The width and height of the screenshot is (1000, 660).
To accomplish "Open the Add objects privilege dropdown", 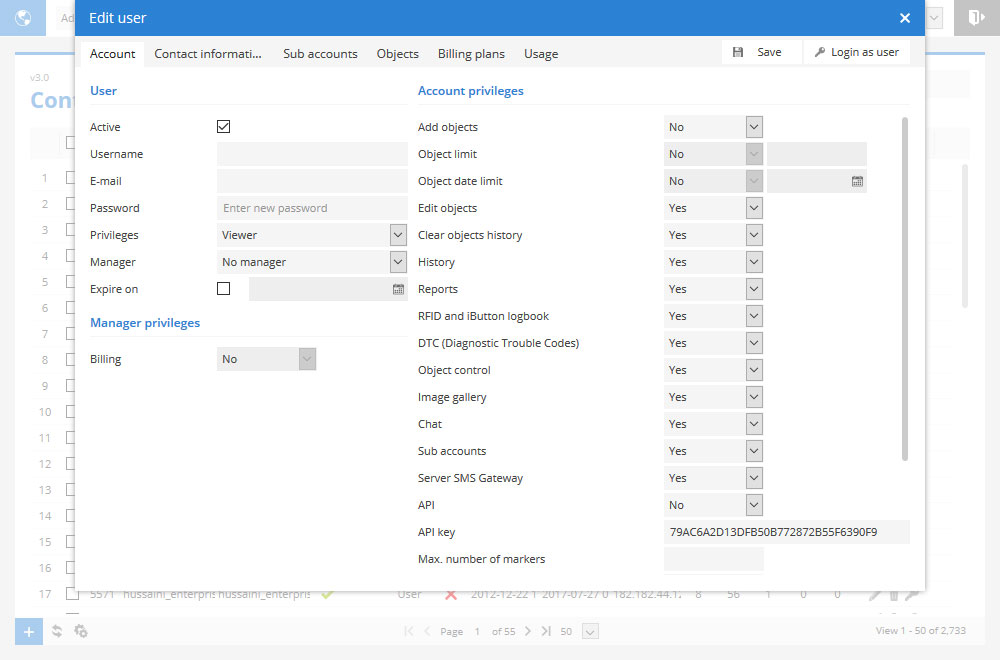I will (713, 127).
